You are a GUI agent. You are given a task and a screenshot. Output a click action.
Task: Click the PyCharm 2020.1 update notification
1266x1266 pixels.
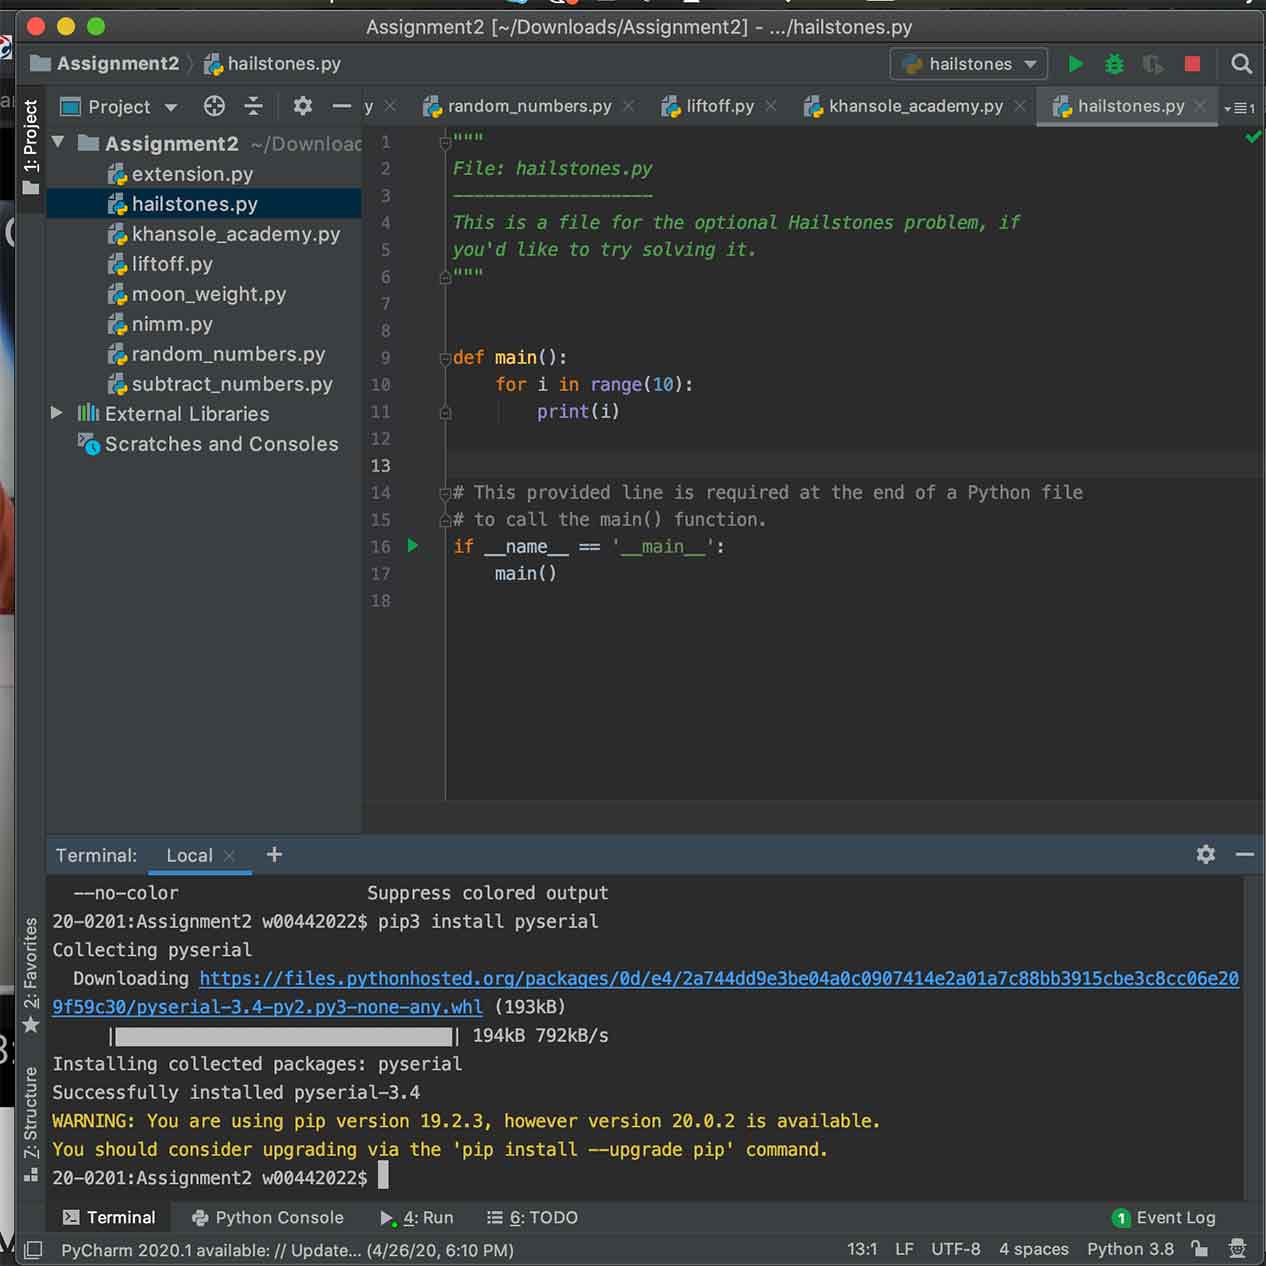(287, 1250)
